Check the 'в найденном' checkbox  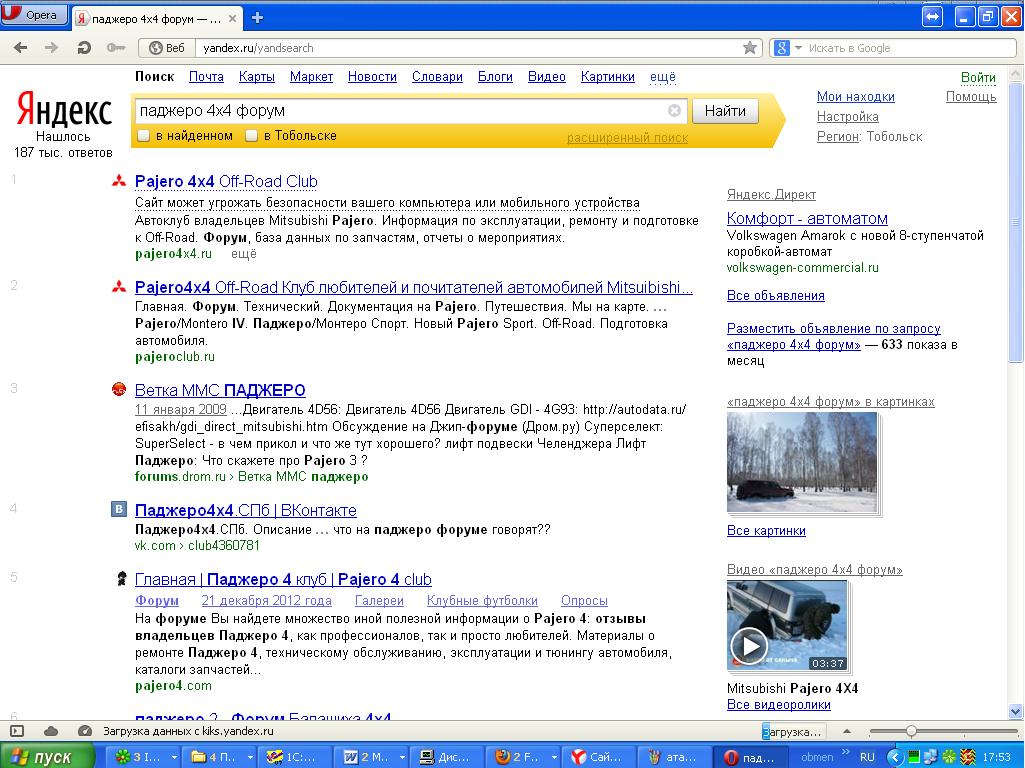(x=144, y=136)
